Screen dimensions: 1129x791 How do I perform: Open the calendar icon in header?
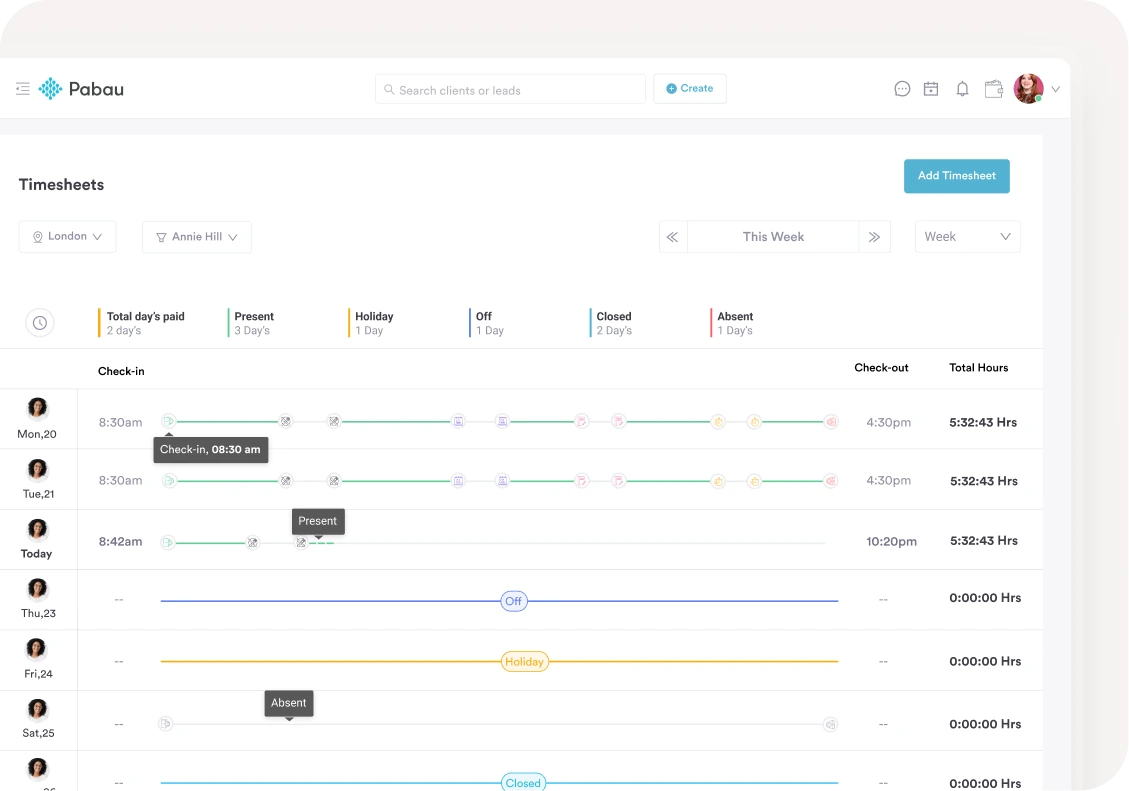click(931, 89)
